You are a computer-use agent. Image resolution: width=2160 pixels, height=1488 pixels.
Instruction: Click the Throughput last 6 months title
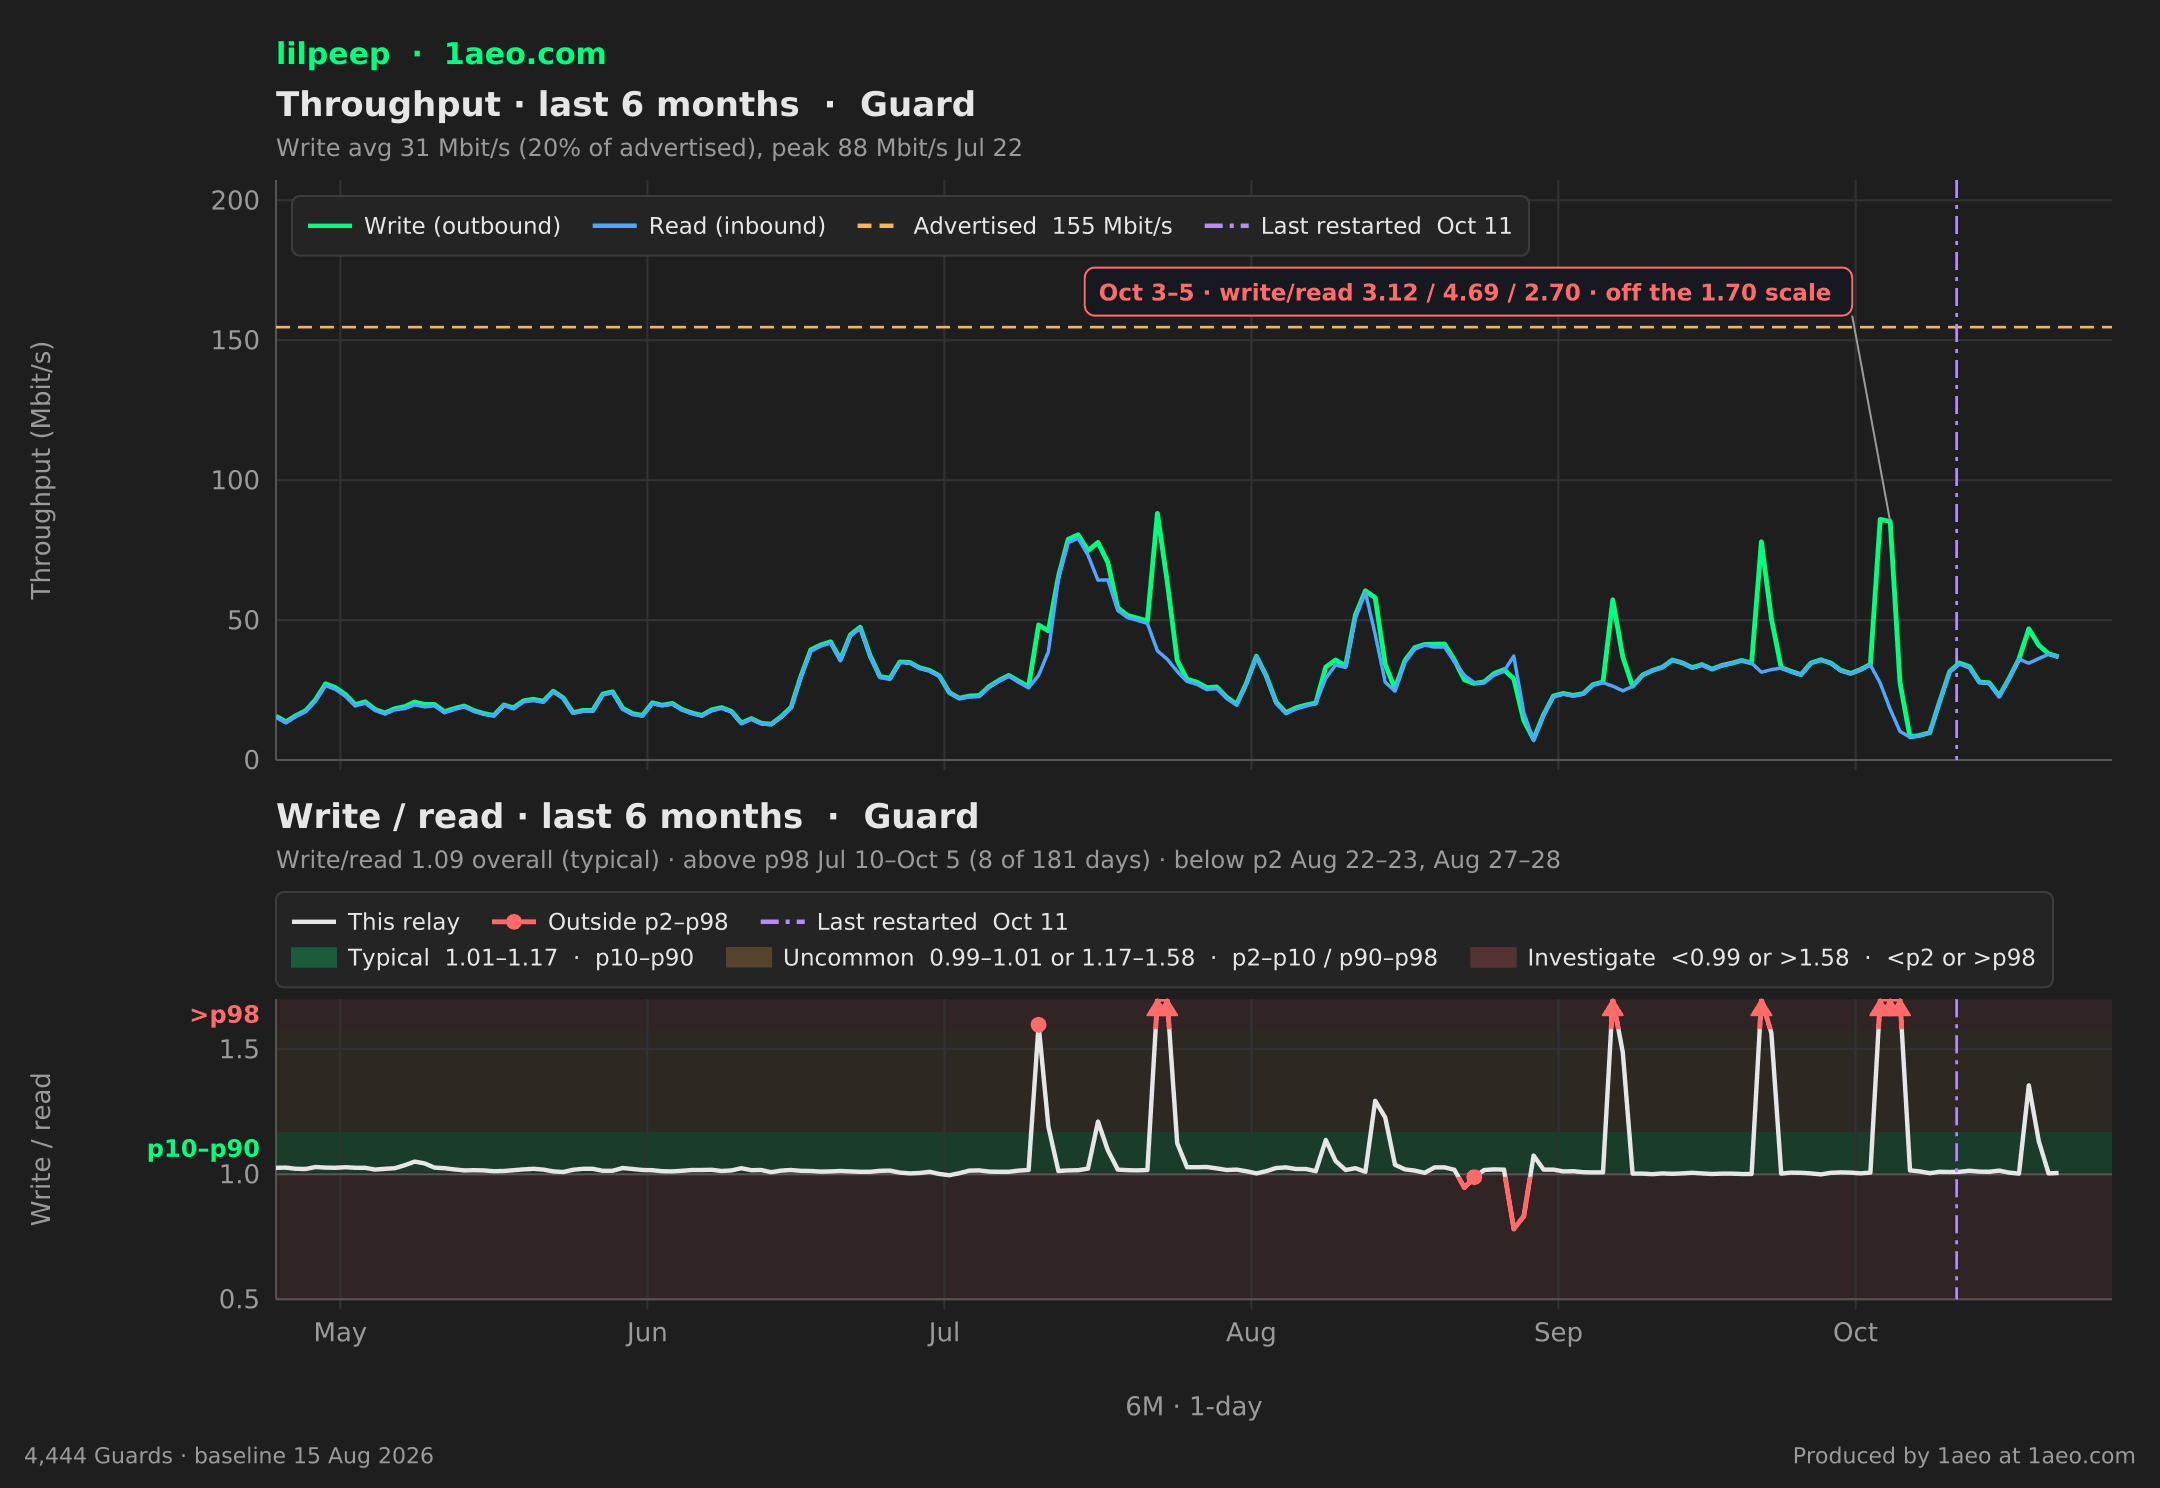pyautogui.click(x=626, y=105)
